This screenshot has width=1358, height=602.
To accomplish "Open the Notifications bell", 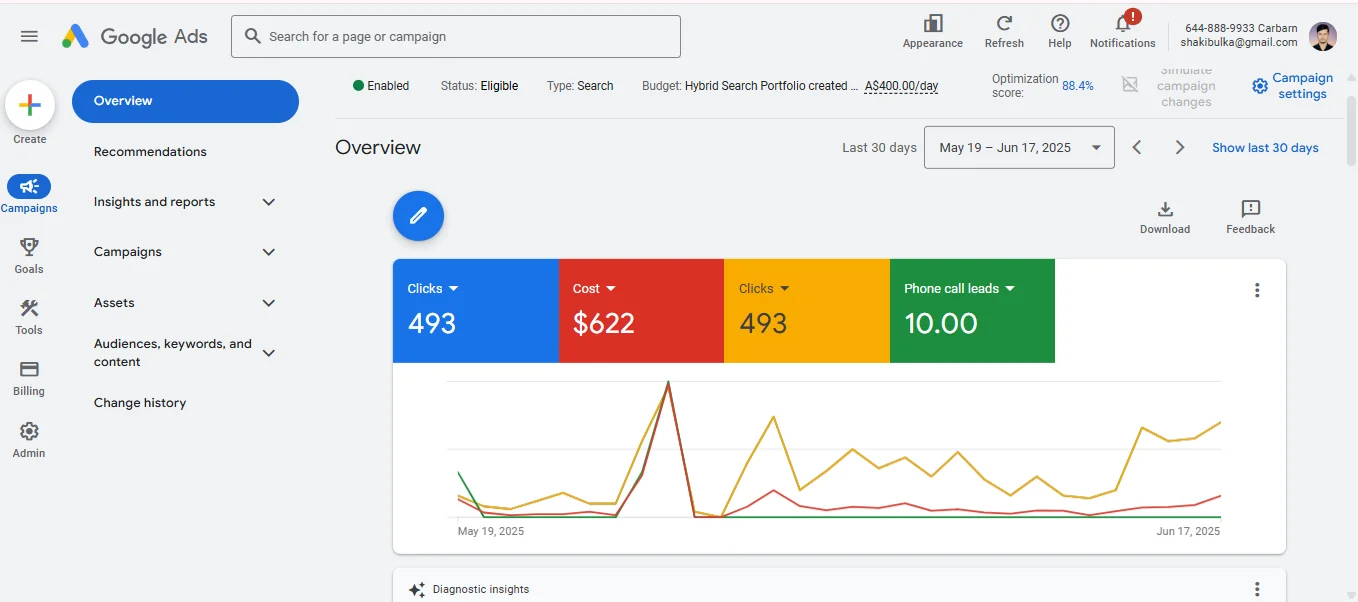I will pyautogui.click(x=1122, y=24).
